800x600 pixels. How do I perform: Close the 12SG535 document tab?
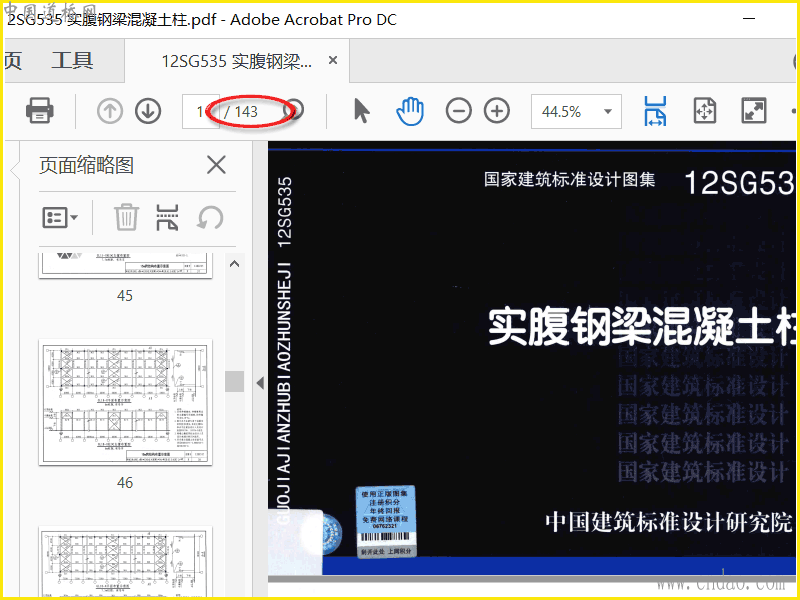pos(333,61)
